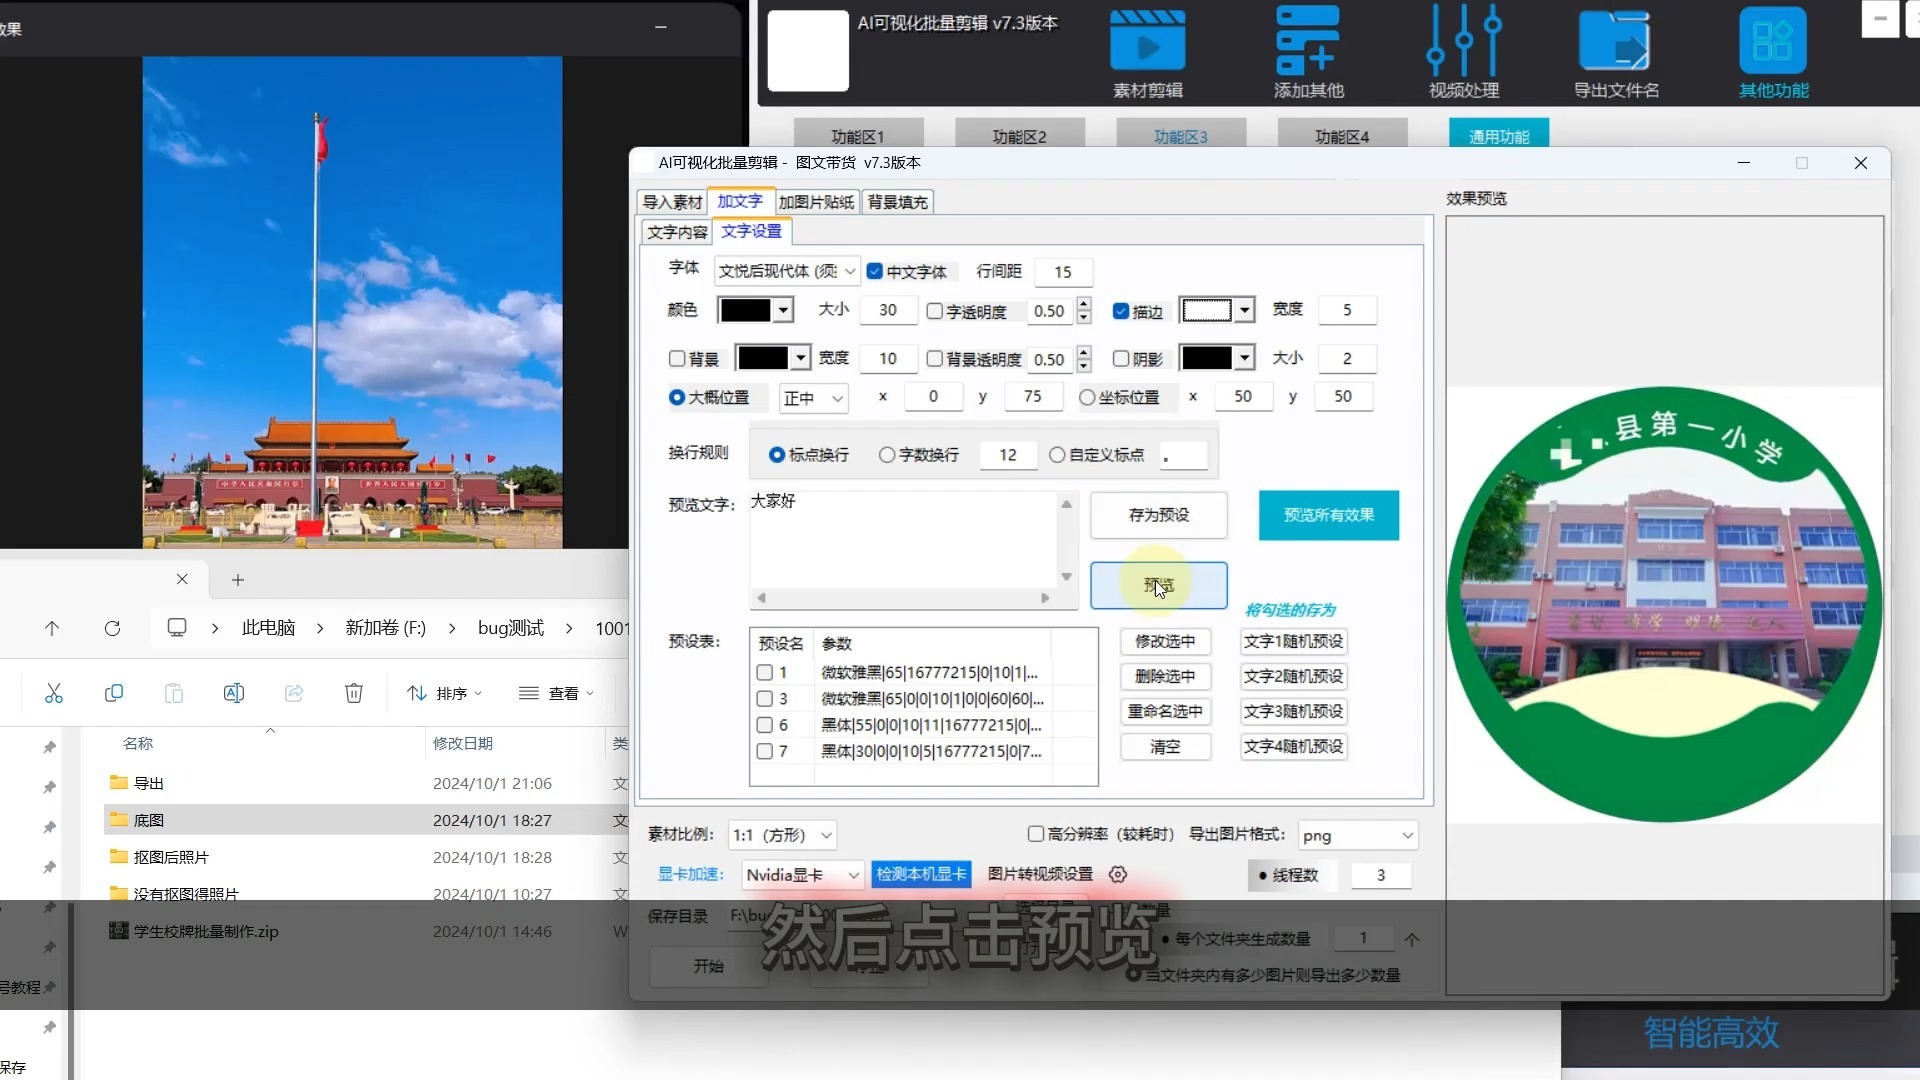Screen dimensions: 1920x1080
Task: Click the 行间距 input field
Action: coord(1062,272)
